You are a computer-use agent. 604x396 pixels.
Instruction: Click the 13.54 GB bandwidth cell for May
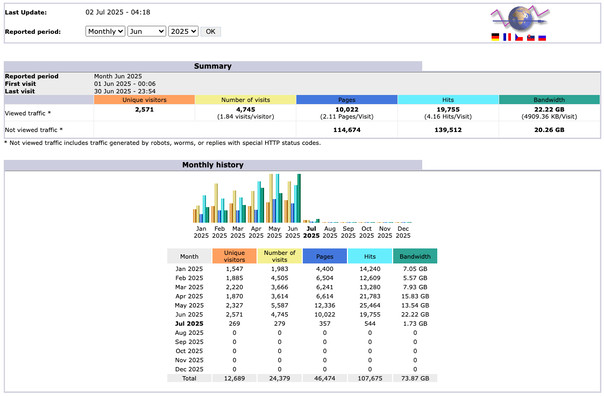[x=415, y=305]
